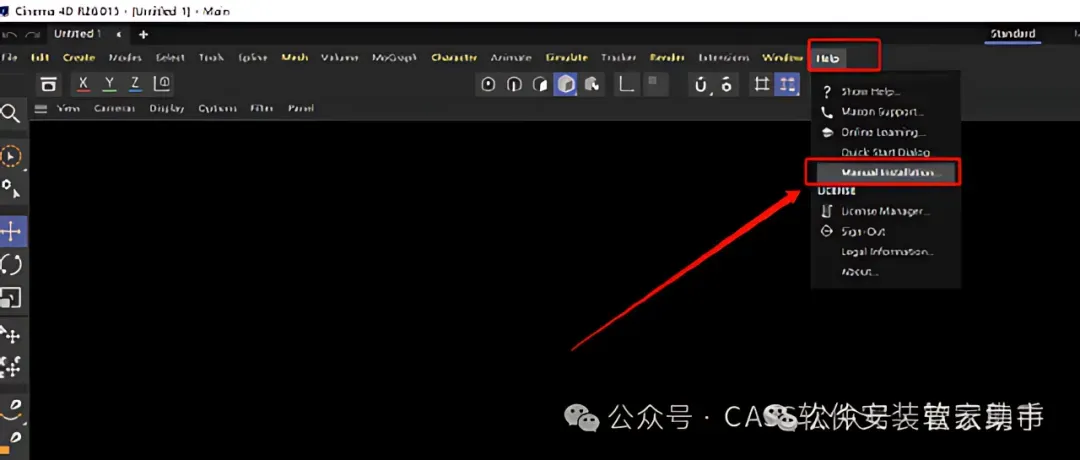Open the Spline menu

pyautogui.click(x=253, y=58)
